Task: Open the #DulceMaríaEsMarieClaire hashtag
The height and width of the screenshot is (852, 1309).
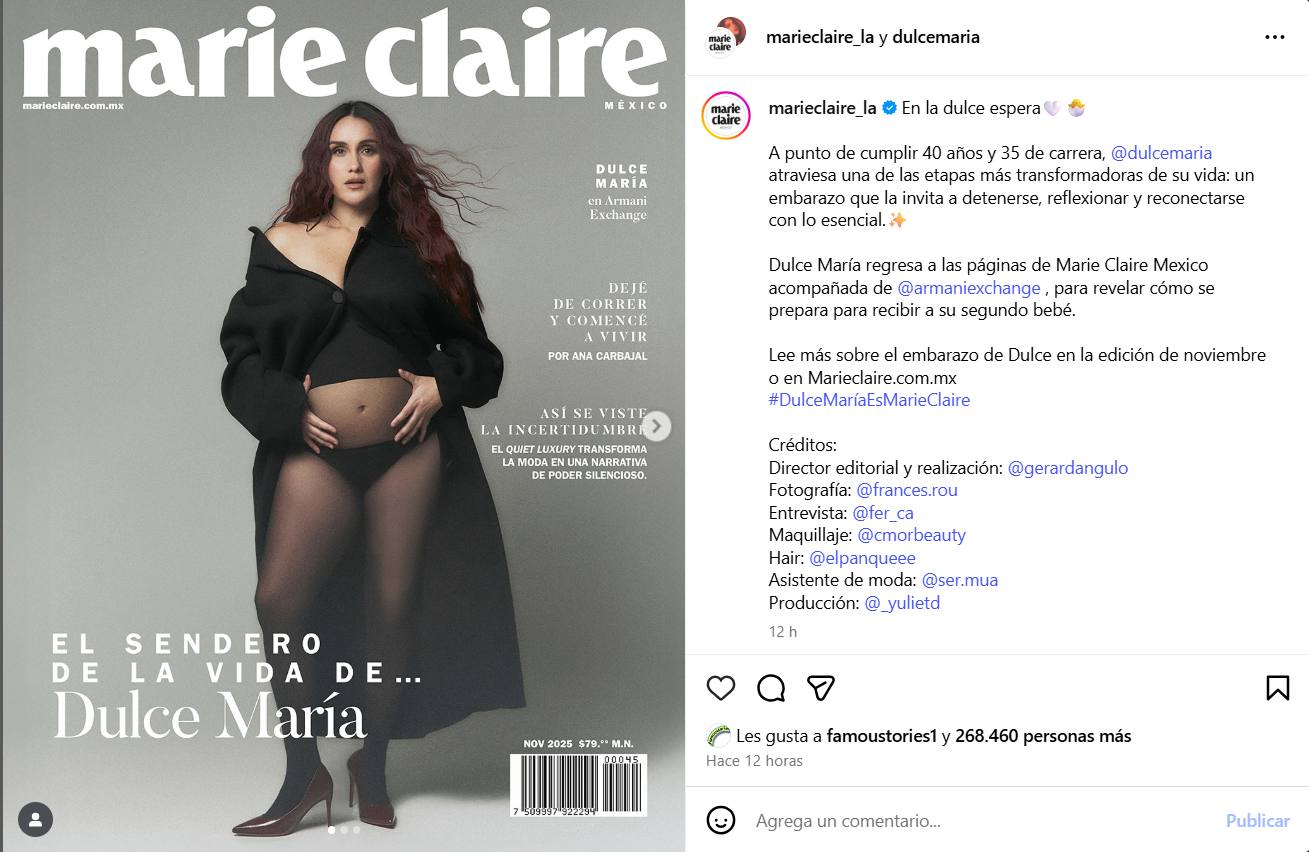Action: pyautogui.click(x=869, y=400)
